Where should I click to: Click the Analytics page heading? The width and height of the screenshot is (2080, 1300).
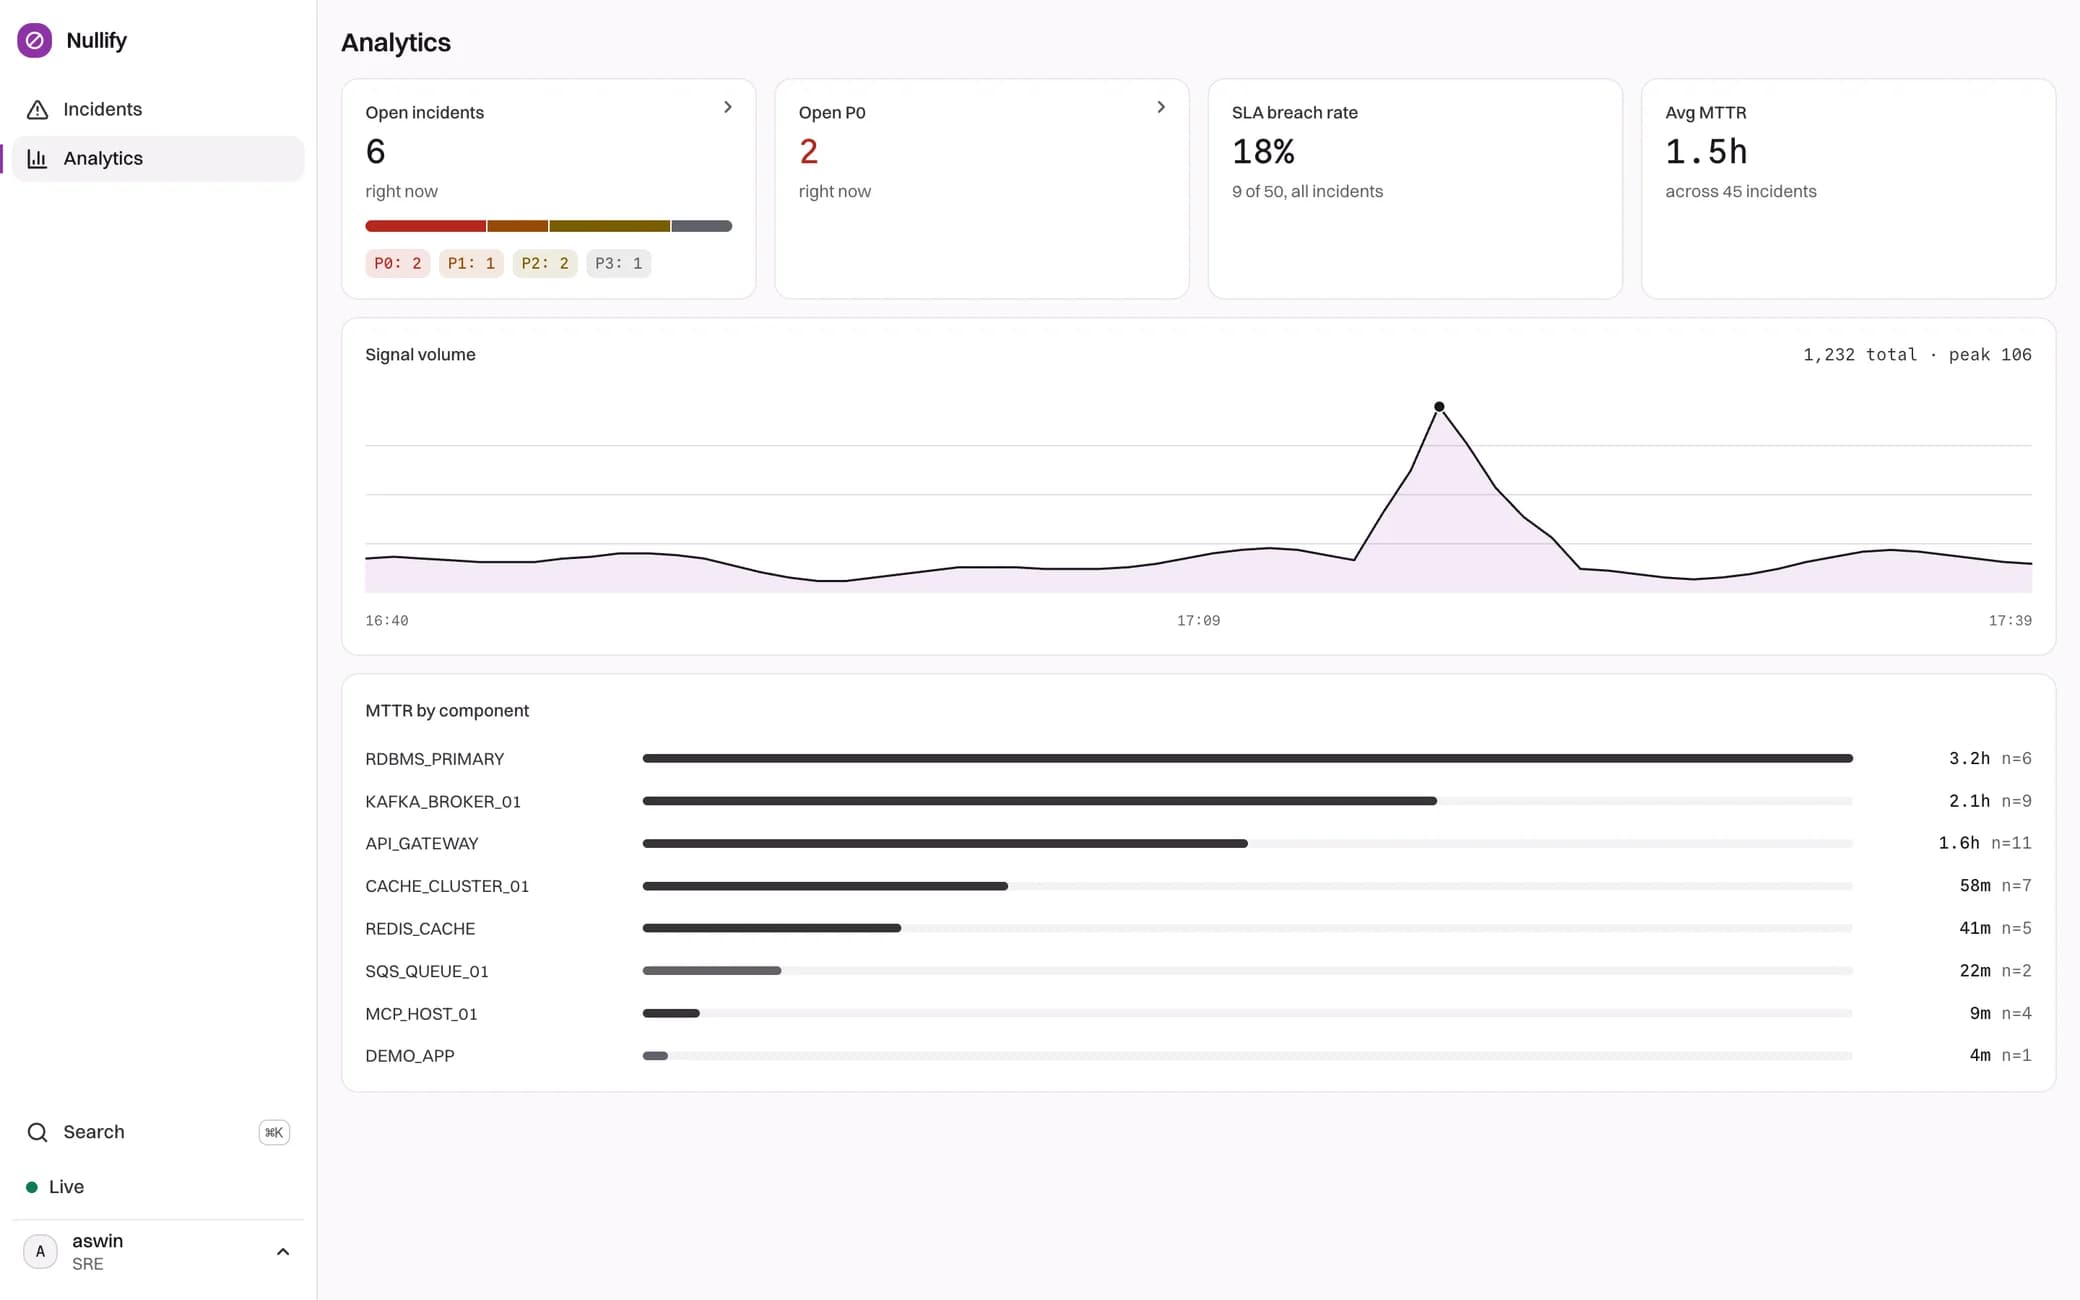click(x=396, y=43)
